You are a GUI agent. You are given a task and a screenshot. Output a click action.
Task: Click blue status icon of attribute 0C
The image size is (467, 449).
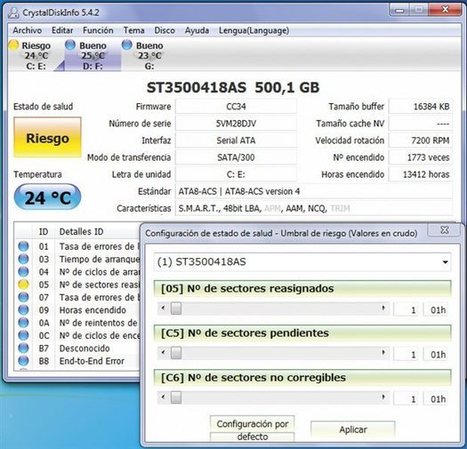(x=23, y=335)
